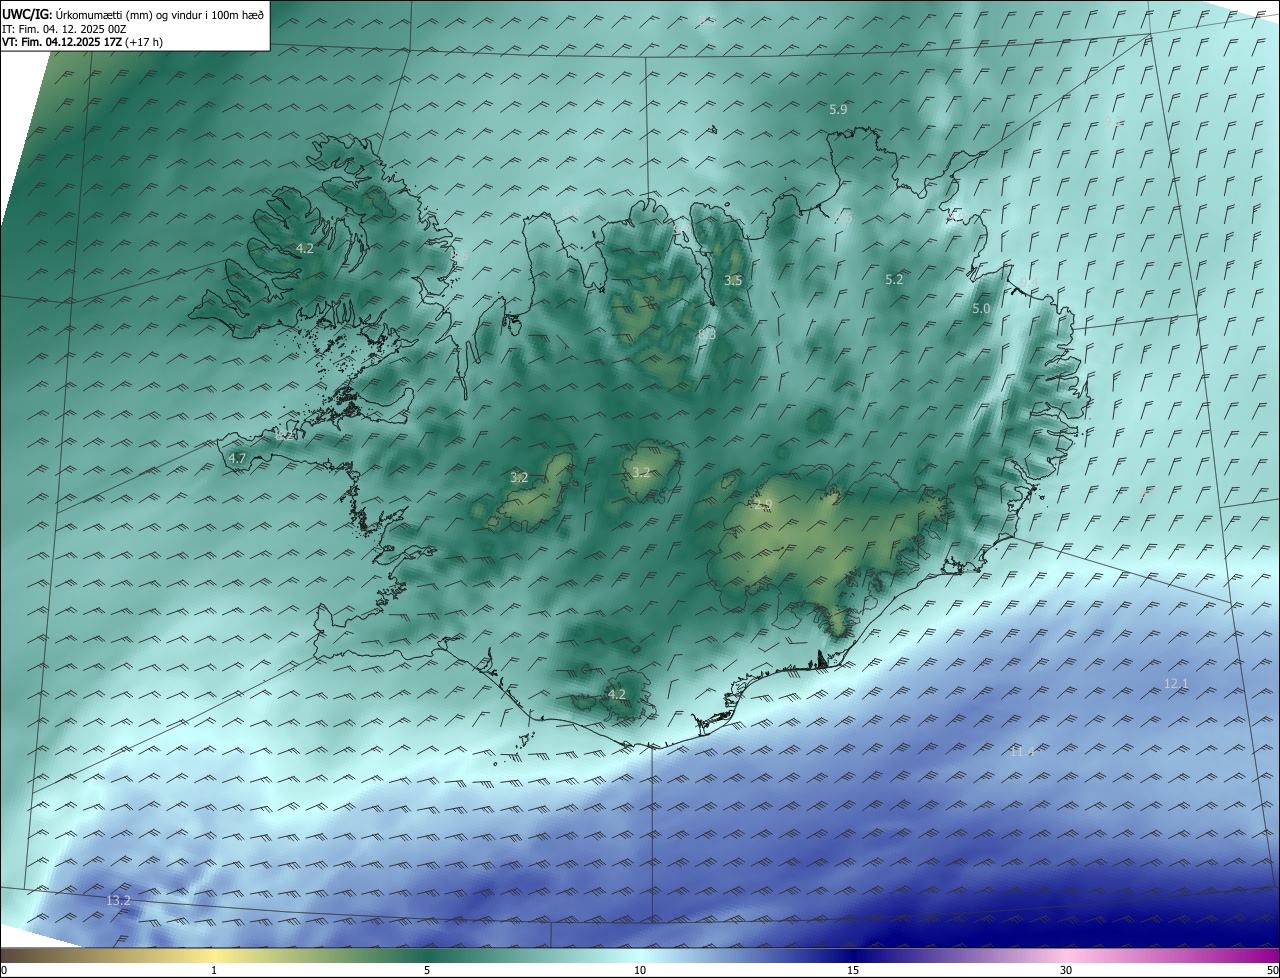Click the 3.5 value label in north Iceland
This screenshot has width=1280, height=978.
coord(733,280)
